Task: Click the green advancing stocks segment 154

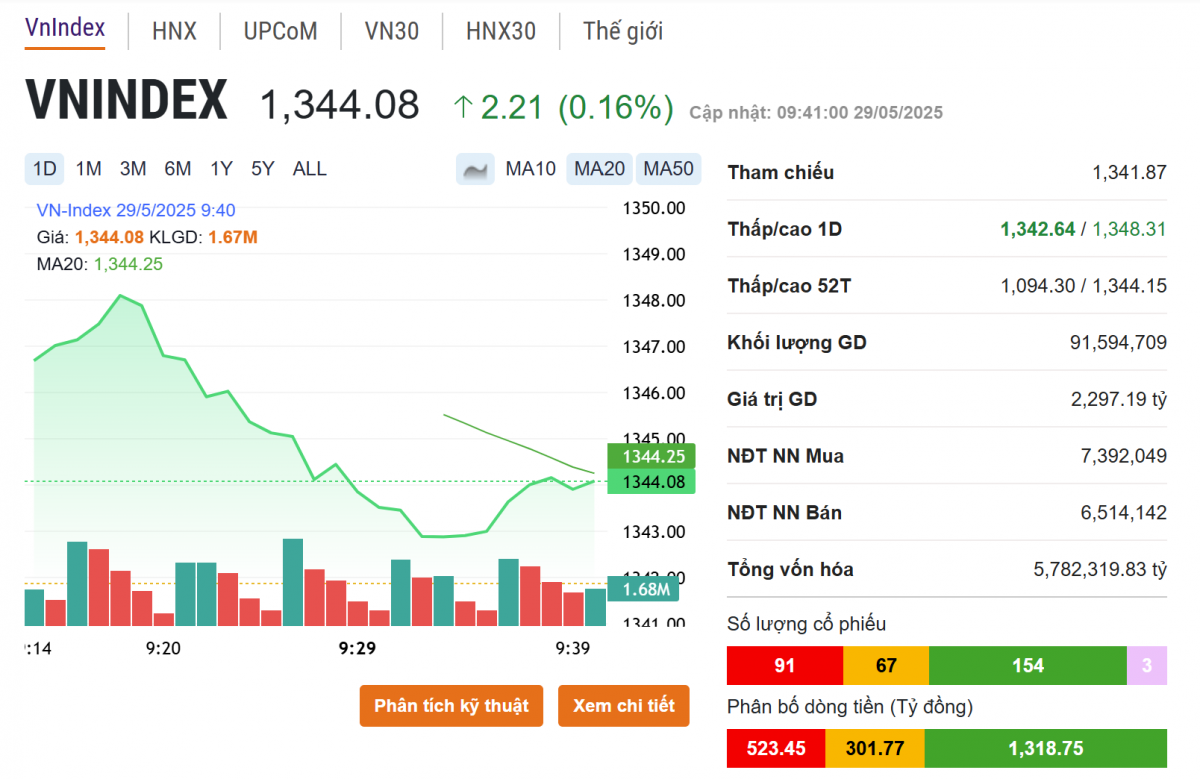Action: (1028, 666)
